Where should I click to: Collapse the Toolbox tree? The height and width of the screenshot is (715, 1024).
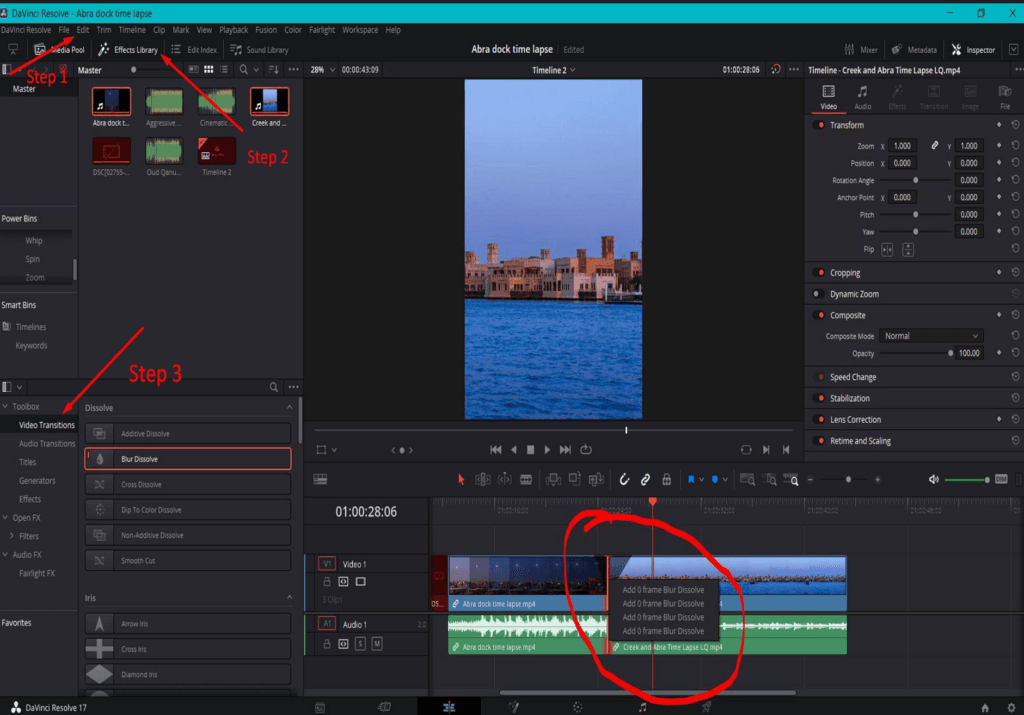[5, 406]
